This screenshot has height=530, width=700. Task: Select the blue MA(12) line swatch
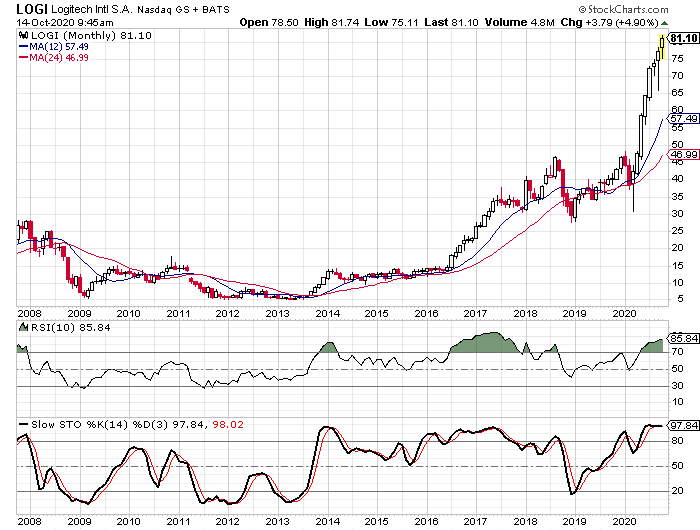tap(23, 46)
